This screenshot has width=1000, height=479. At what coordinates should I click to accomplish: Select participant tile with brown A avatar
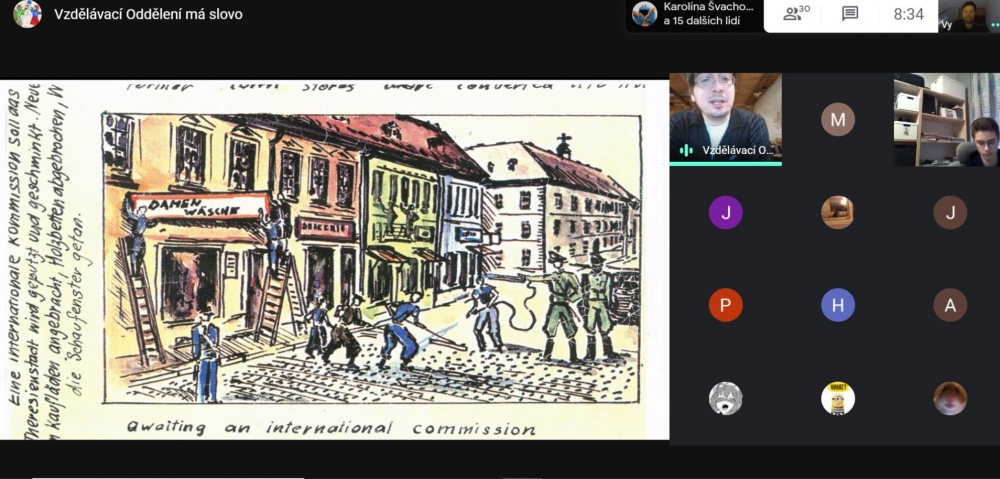click(x=950, y=305)
